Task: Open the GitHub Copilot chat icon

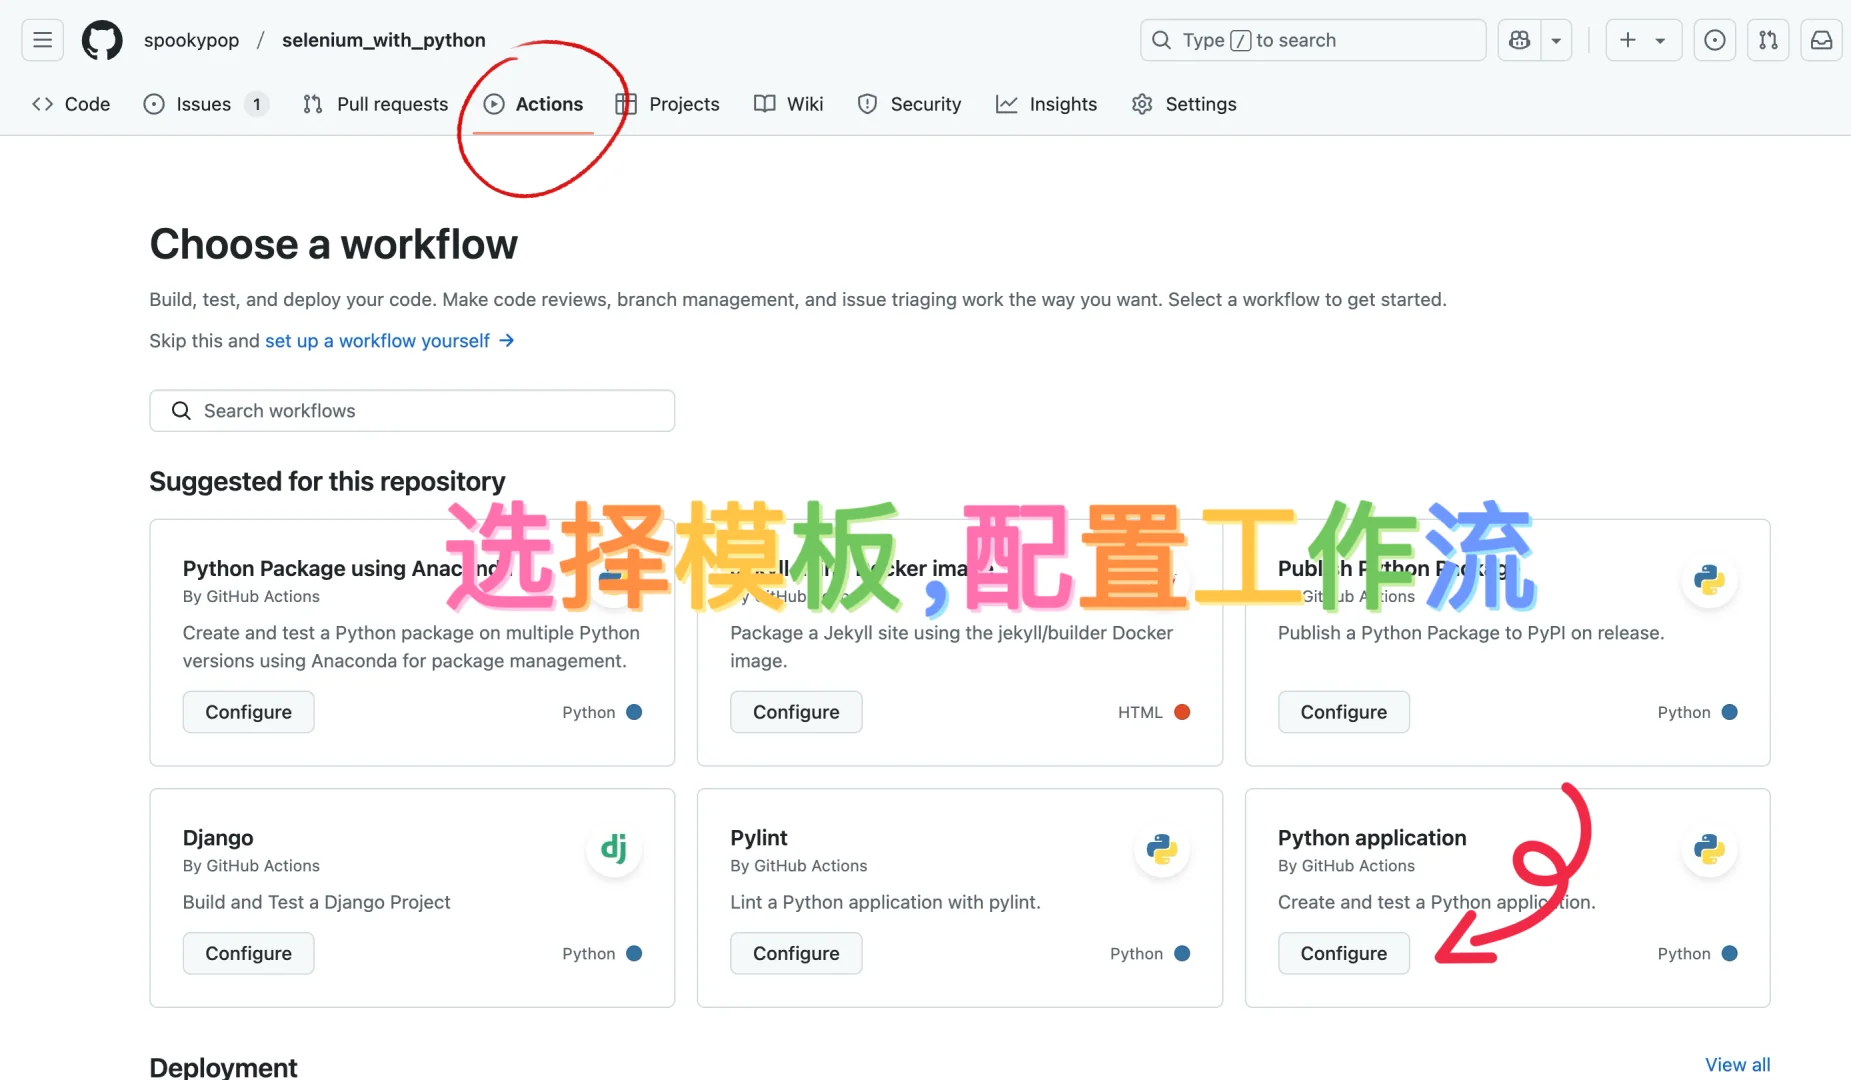Action: (x=1518, y=40)
